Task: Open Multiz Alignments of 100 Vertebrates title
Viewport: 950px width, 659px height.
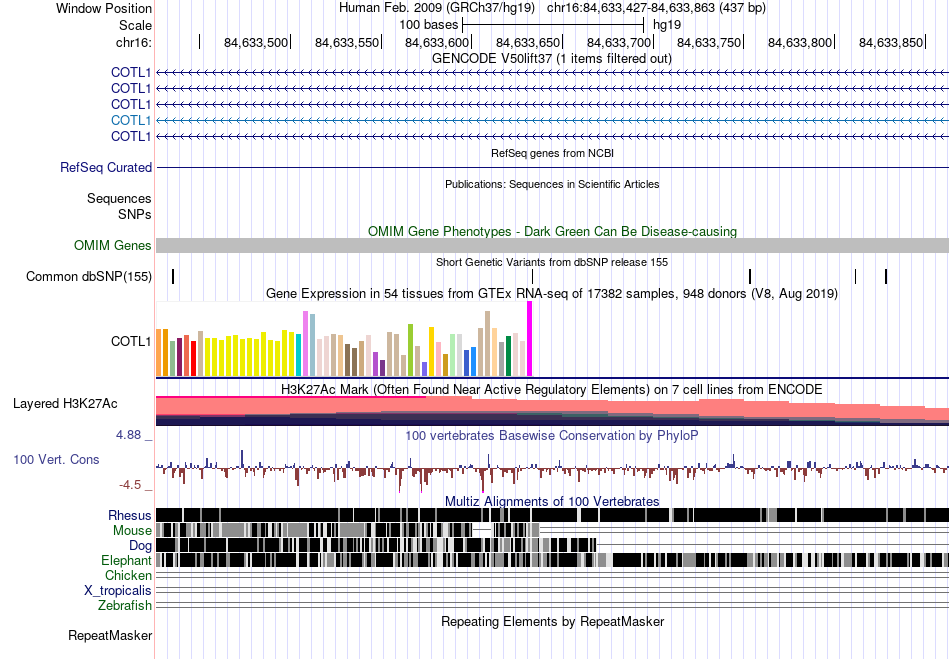Action: [x=552, y=502]
